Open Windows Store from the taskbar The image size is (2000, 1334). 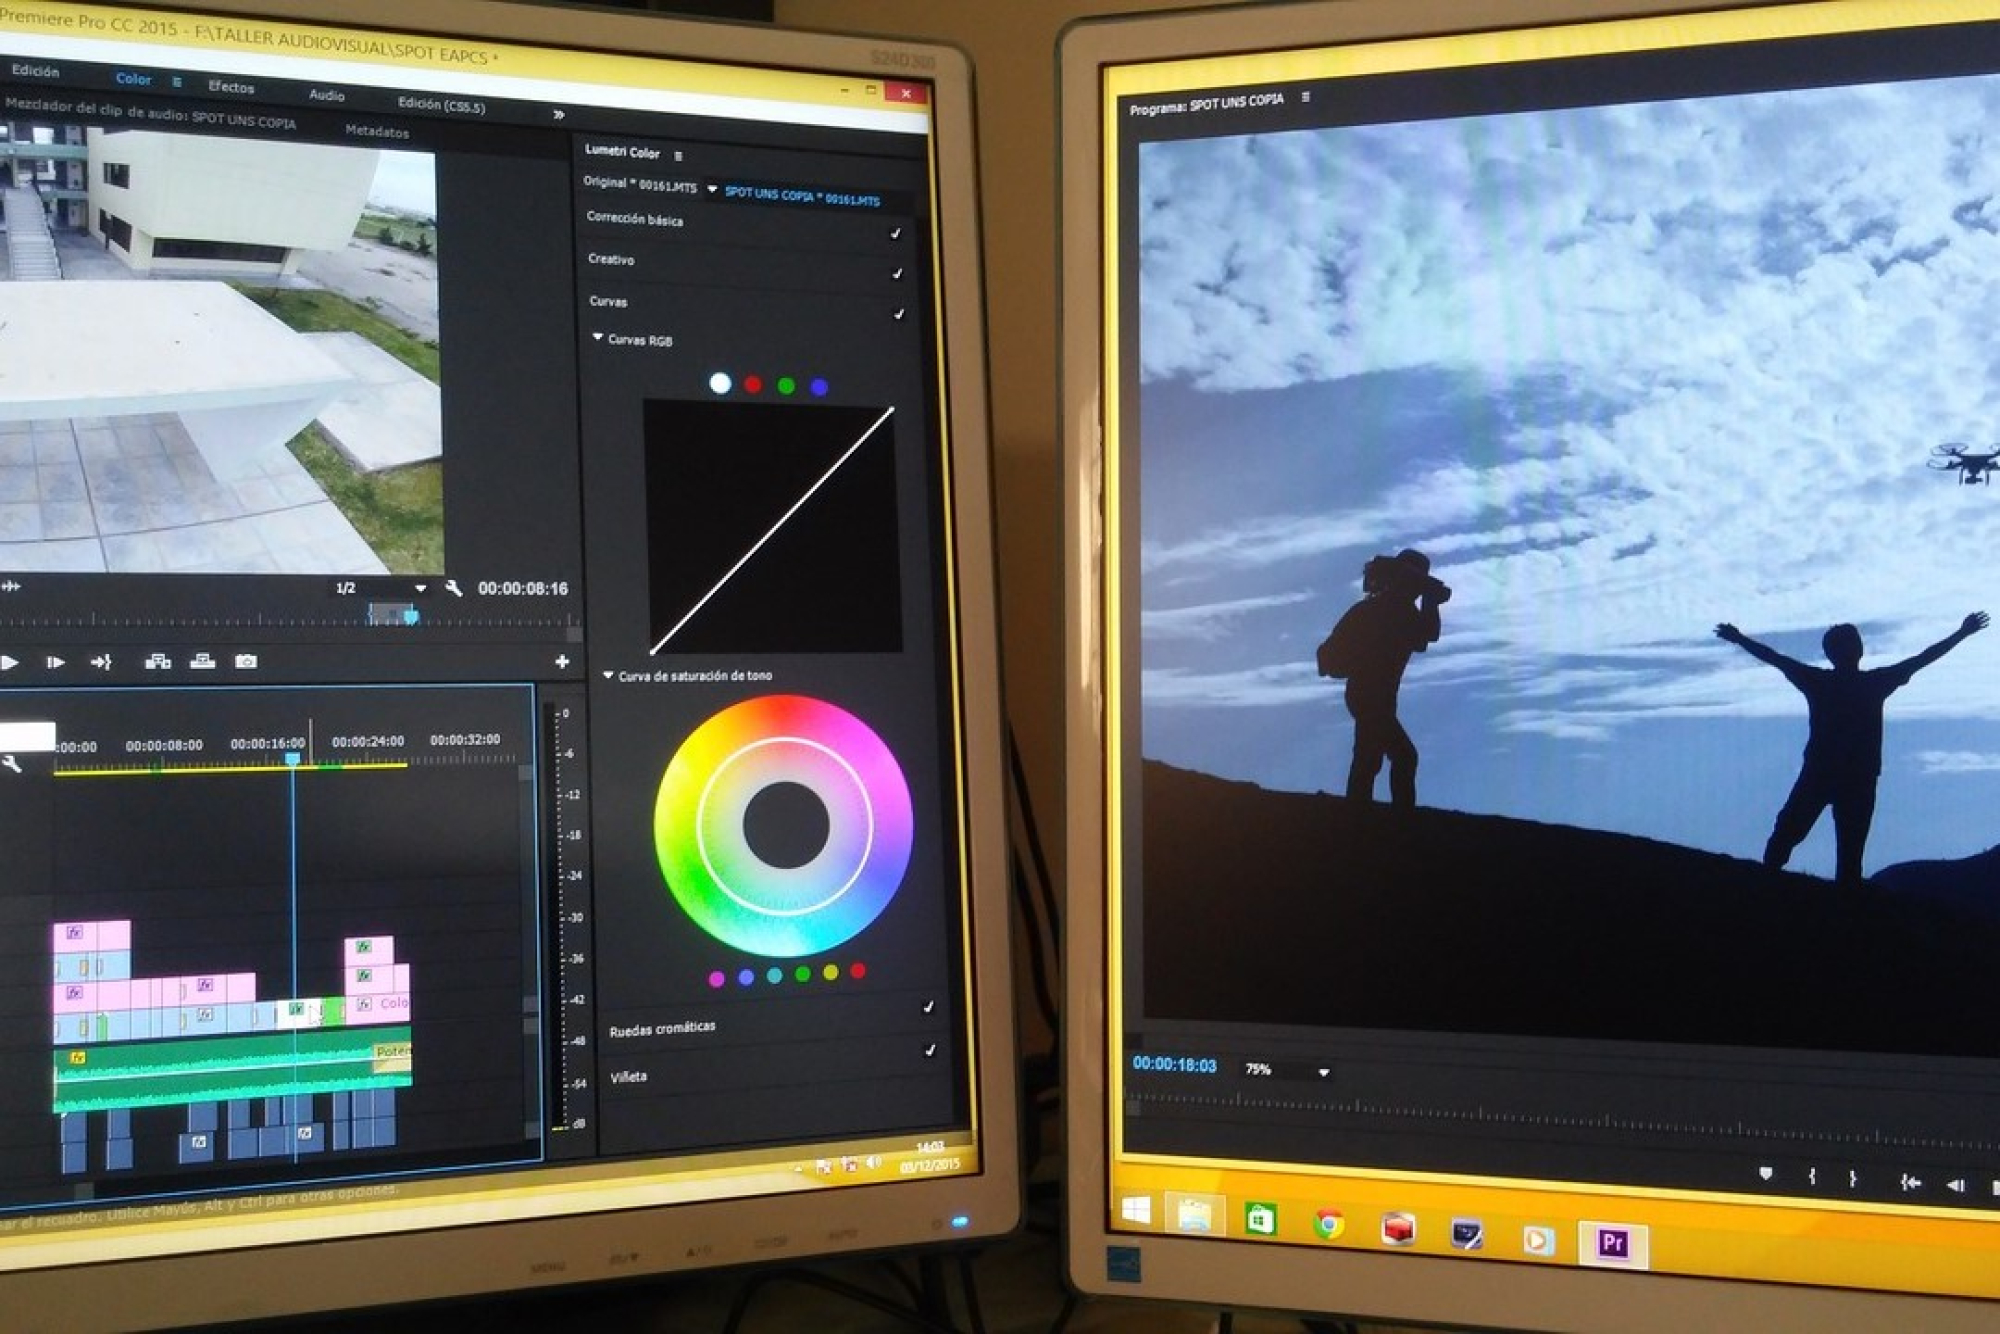[1260, 1219]
